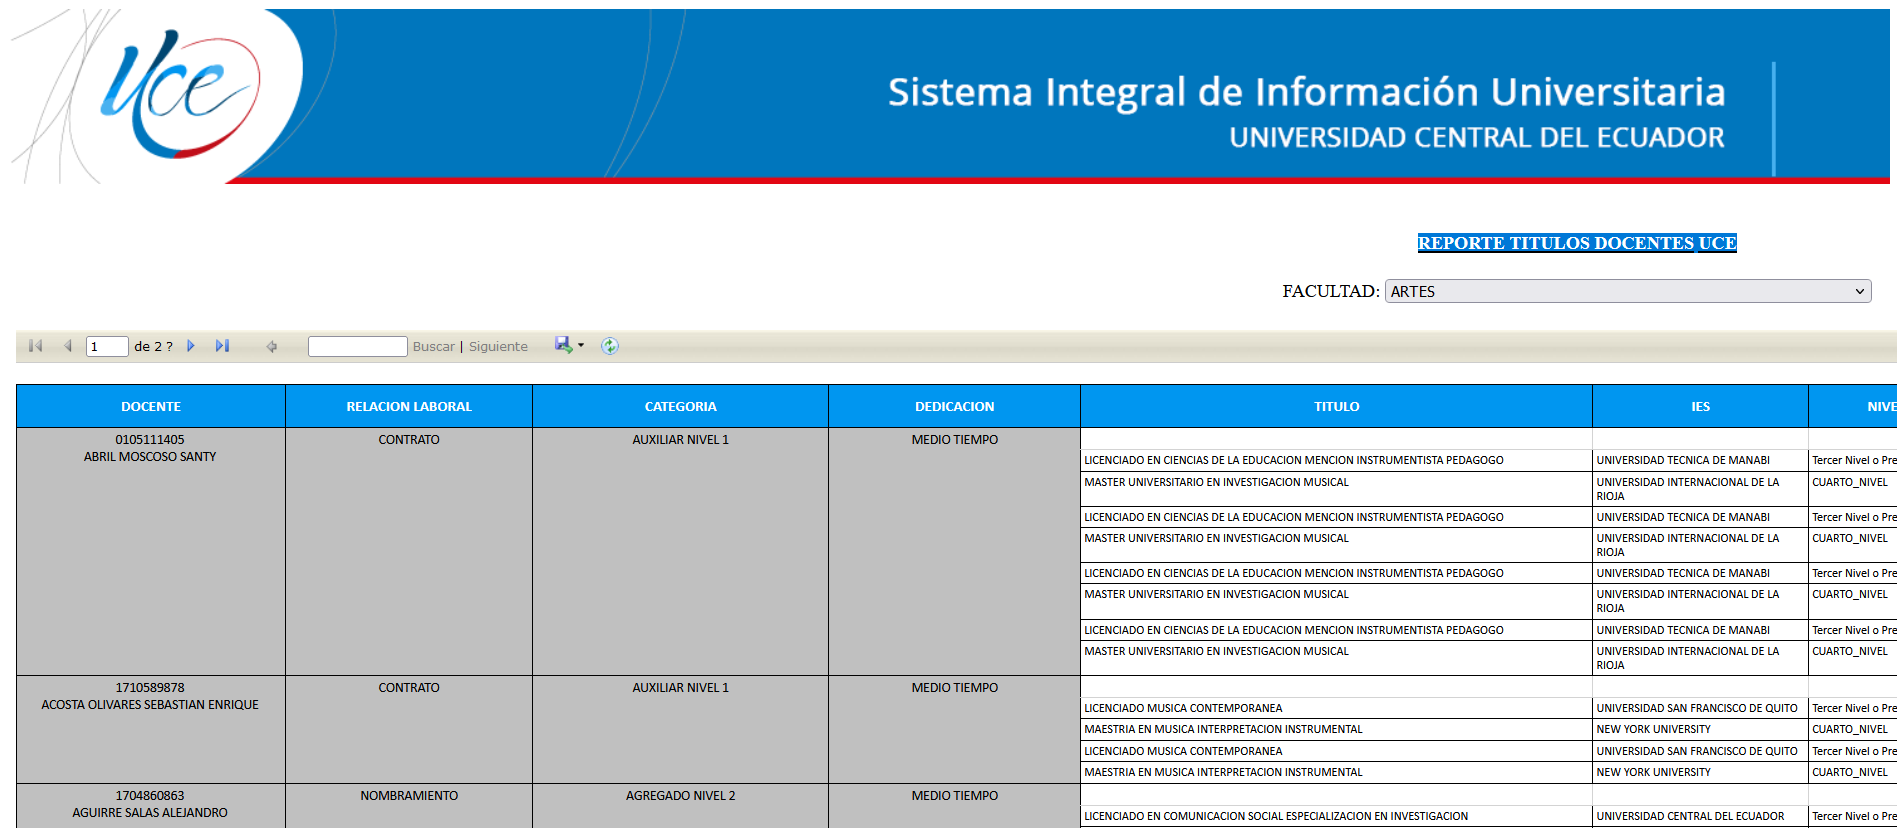
Task: Click the TITULO column header
Action: coord(1337,407)
